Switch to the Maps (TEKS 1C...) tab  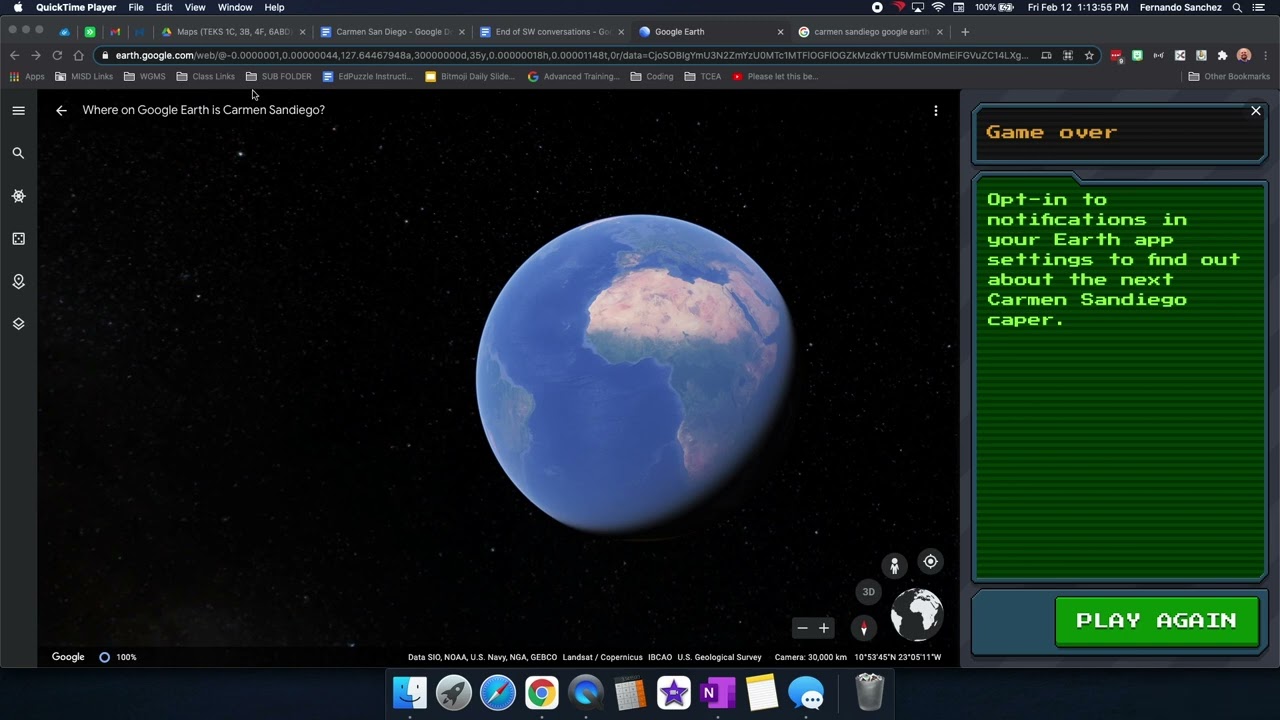tap(233, 32)
